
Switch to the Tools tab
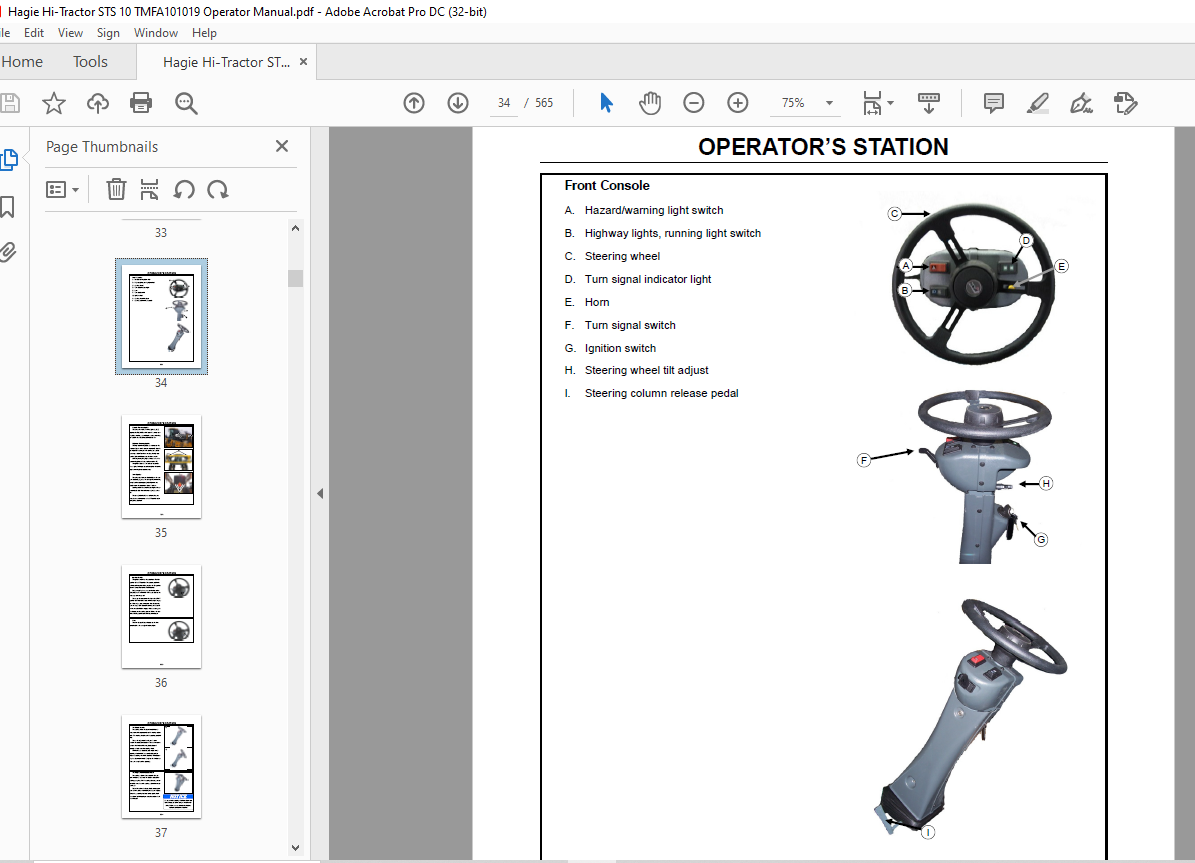click(x=91, y=62)
